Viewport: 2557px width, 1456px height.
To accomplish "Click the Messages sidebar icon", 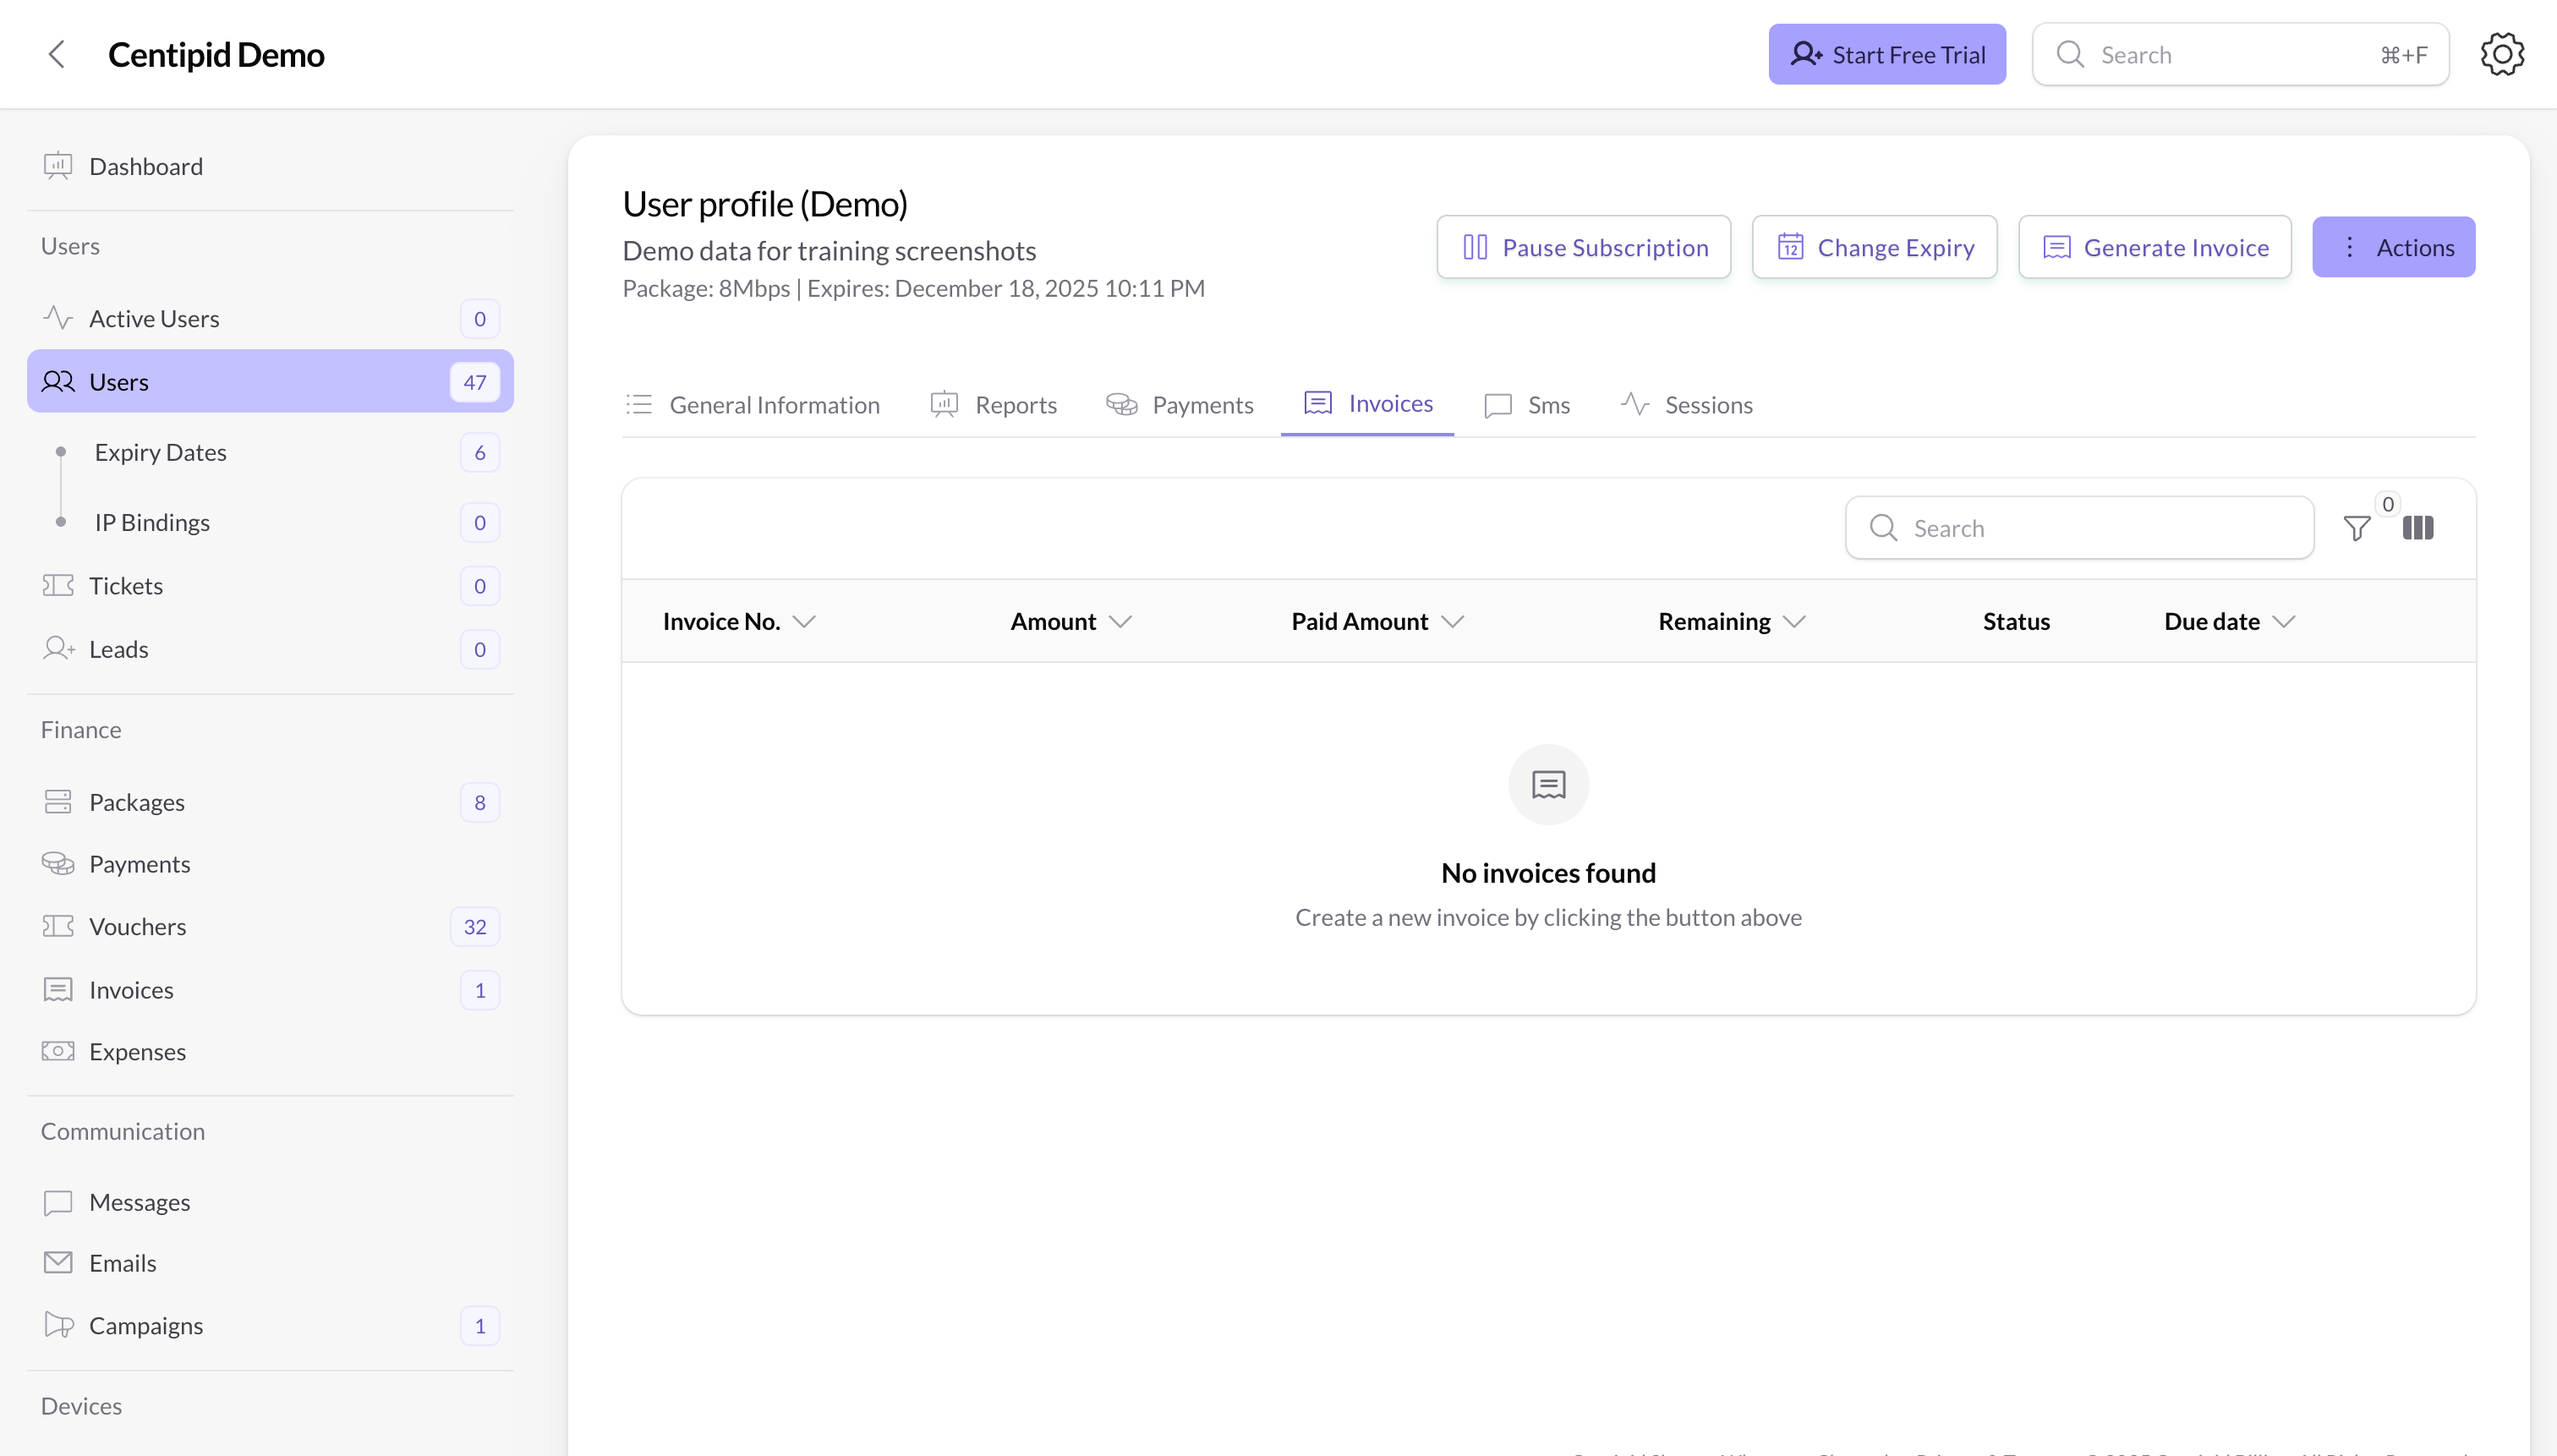I will coord(57,1202).
